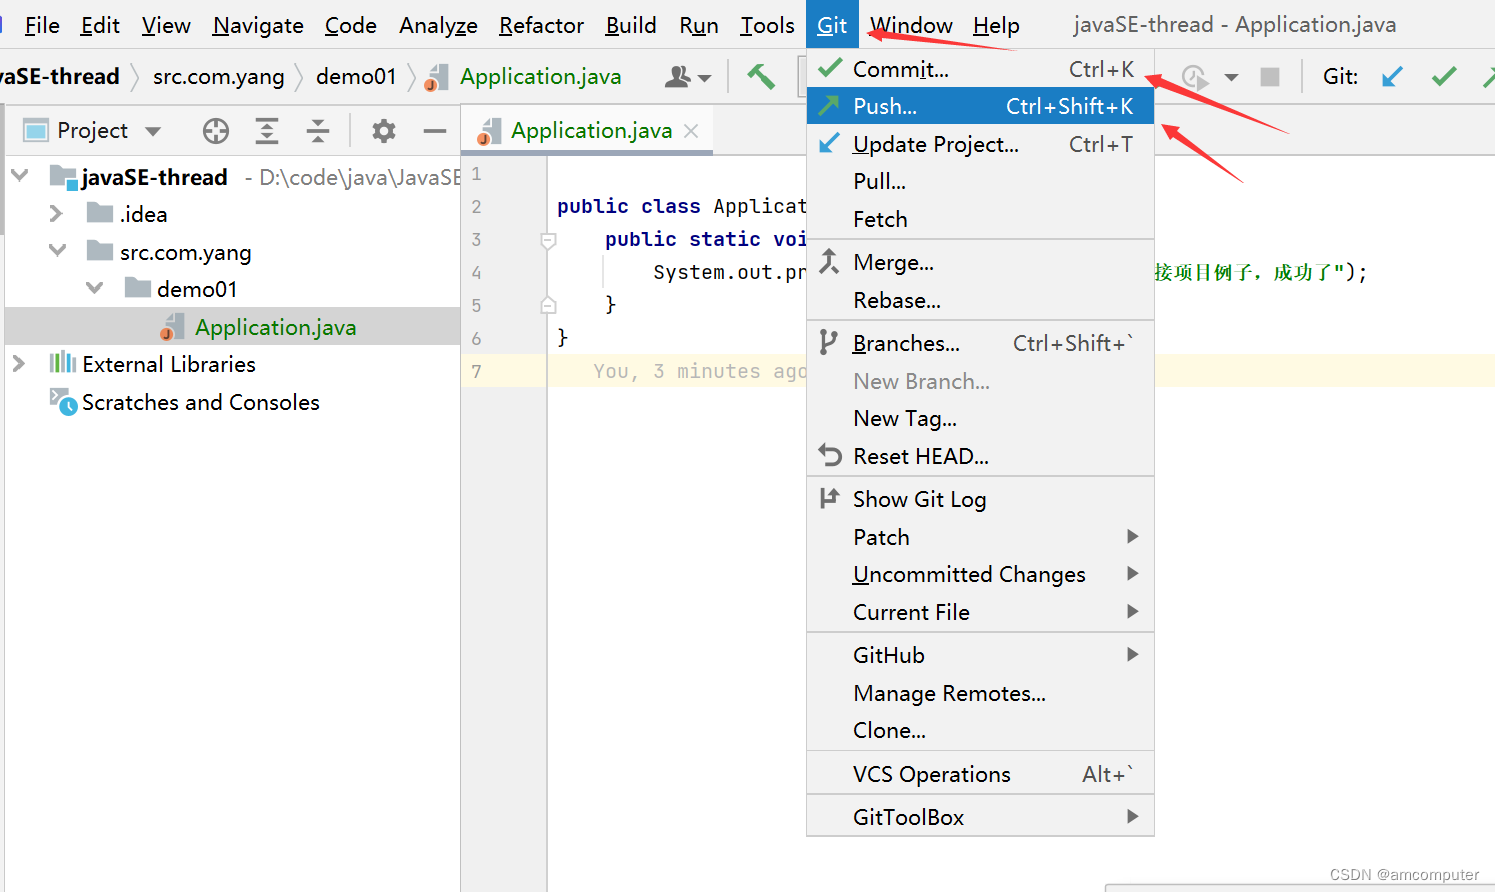Open Project panel settings gear
Image resolution: width=1495 pixels, height=892 pixels.
[x=384, y=130]
